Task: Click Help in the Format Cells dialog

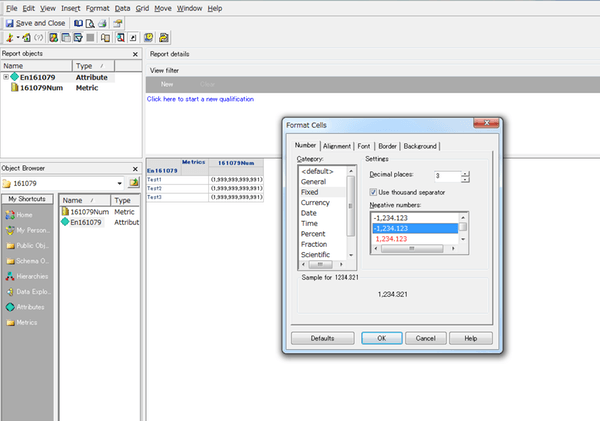Action: (471, 338)
